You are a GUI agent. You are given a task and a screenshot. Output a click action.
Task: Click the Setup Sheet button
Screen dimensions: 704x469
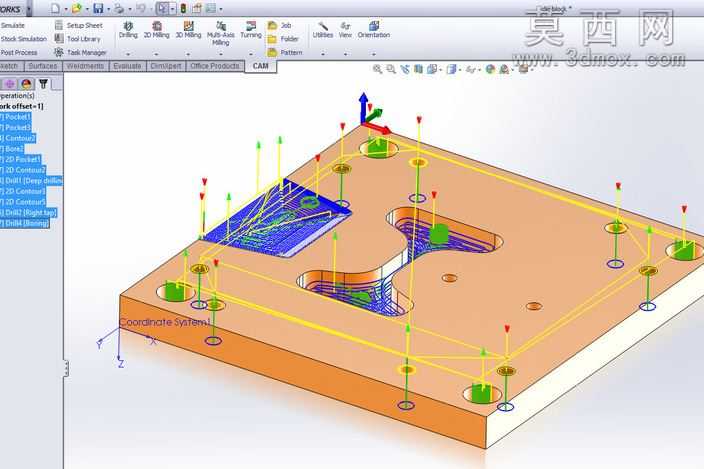tap(79, 26)
